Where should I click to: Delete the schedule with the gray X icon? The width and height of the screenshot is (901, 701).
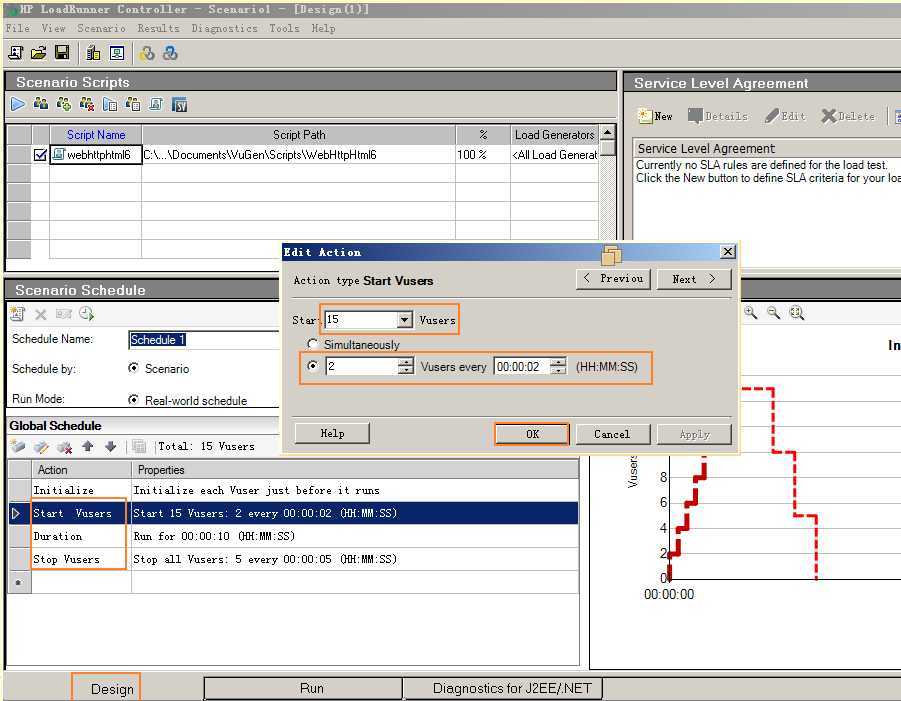point(40,314)
